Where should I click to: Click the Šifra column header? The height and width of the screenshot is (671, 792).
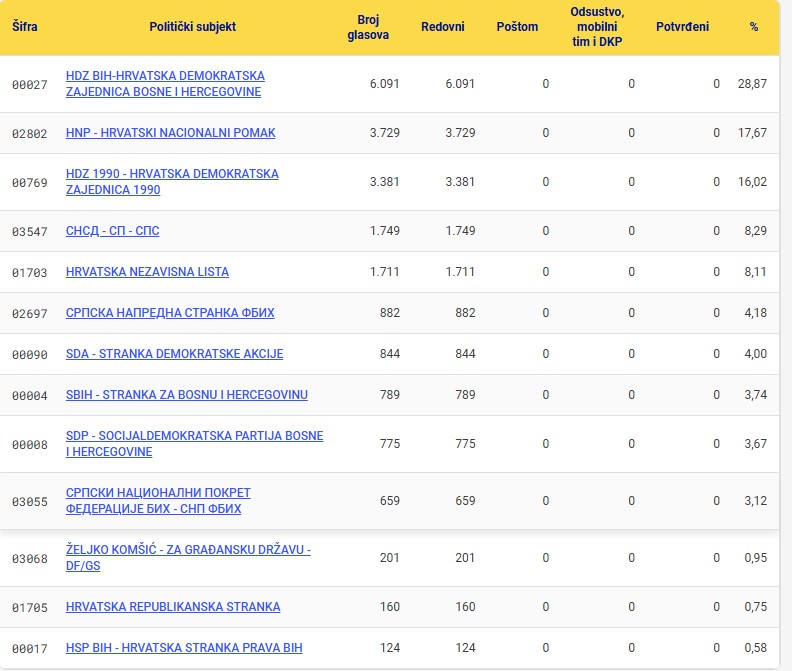click(25, 27)
